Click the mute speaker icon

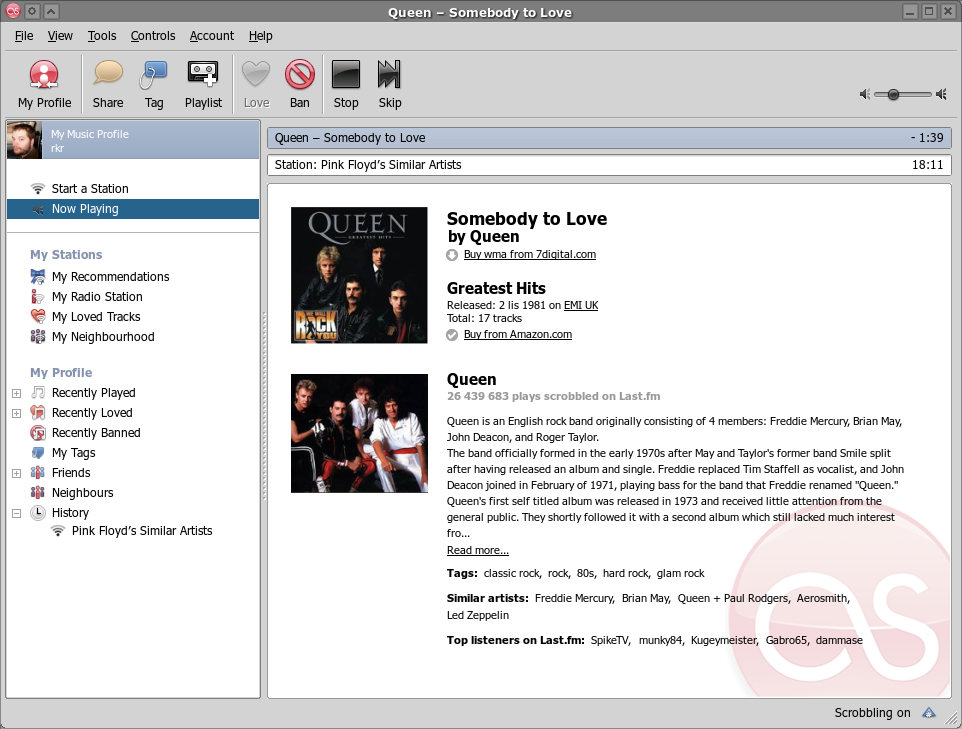(x=864, y=94)
